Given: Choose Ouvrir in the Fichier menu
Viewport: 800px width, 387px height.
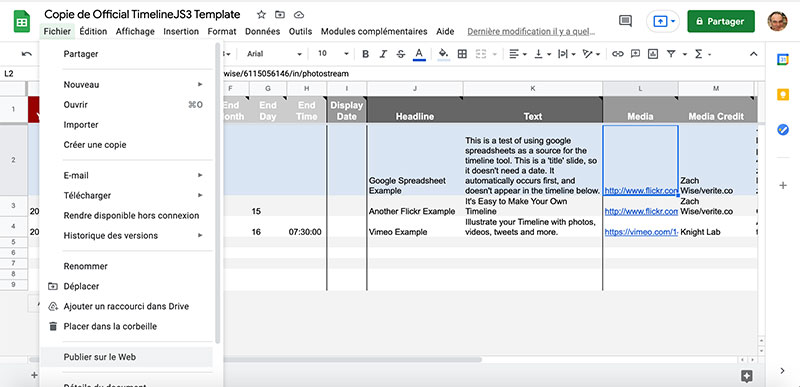Looking at the screenshot, I should point(126,105).
